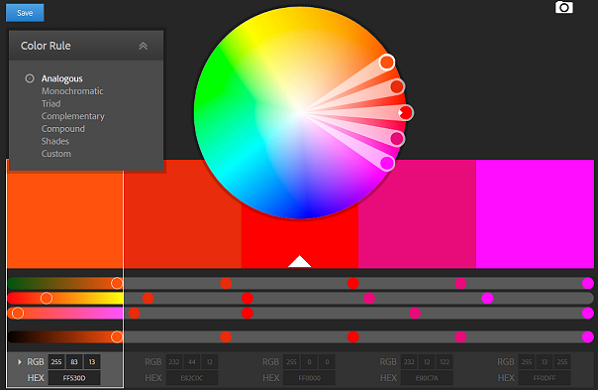
Task: Select the red-orange handle on the color wheel
Action: coord(397,86)
